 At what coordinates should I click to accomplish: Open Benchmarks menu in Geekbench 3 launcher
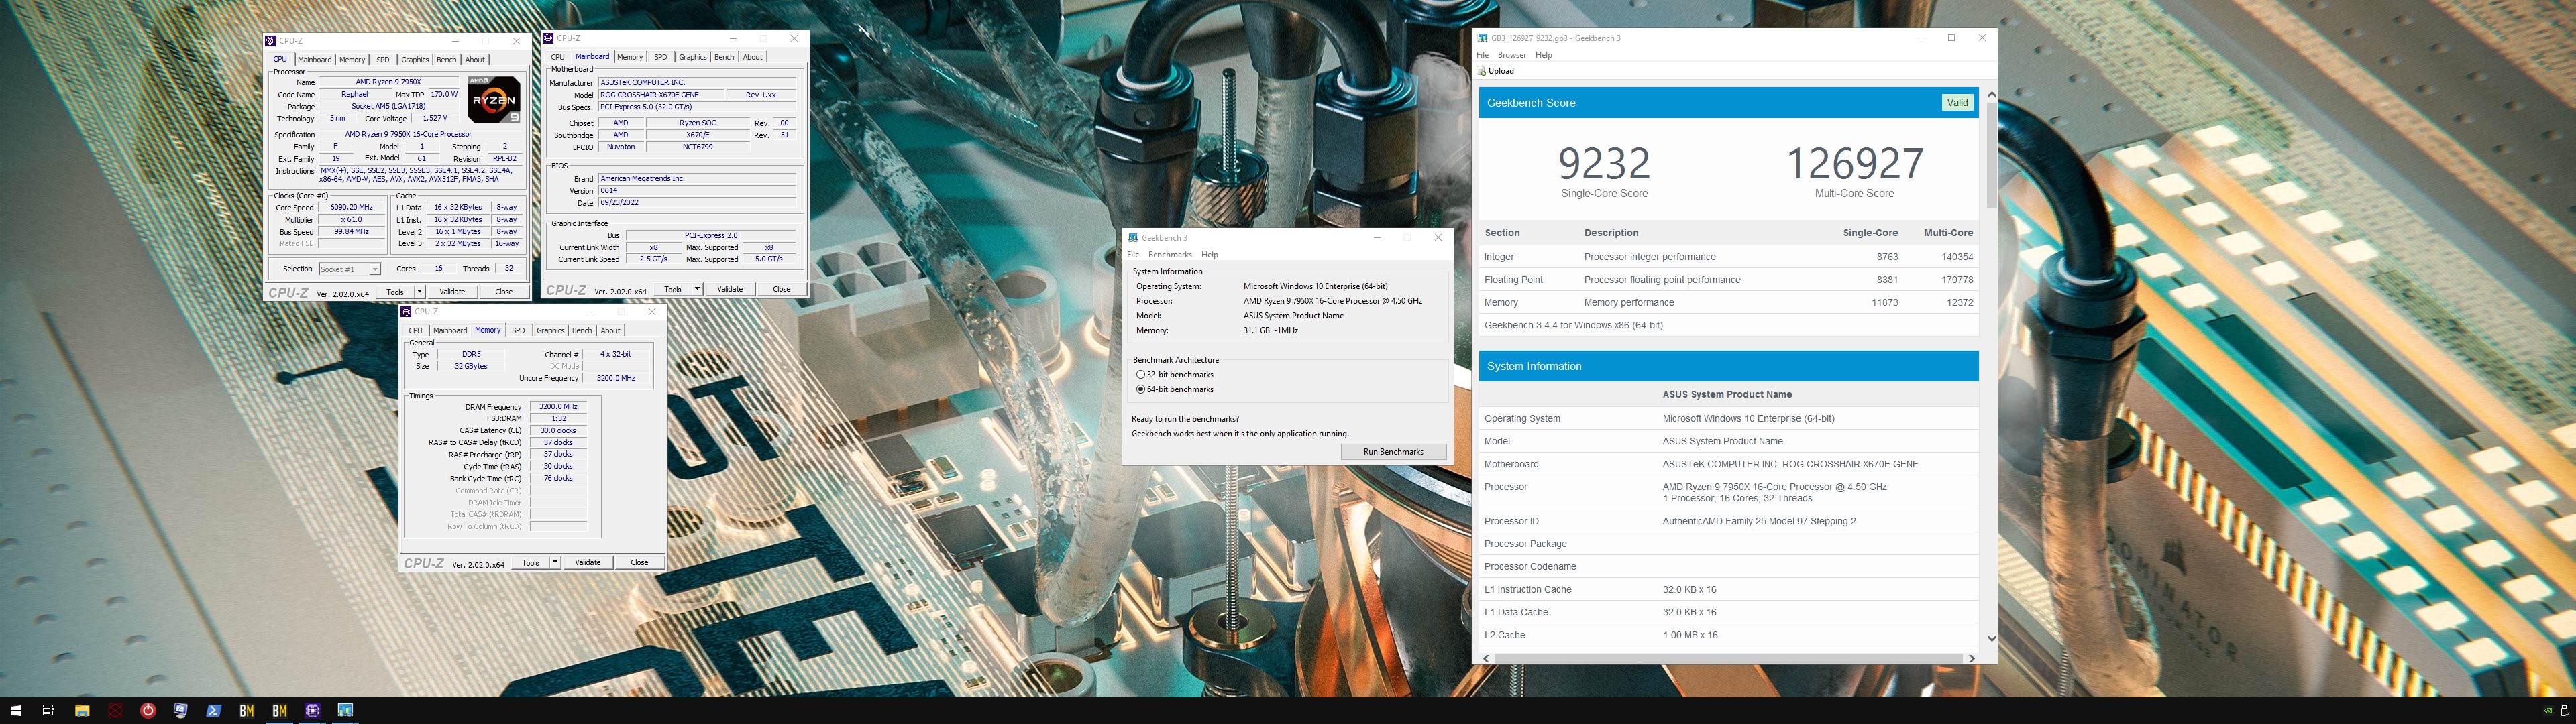pyautogui.click(x=1170, y=255)
